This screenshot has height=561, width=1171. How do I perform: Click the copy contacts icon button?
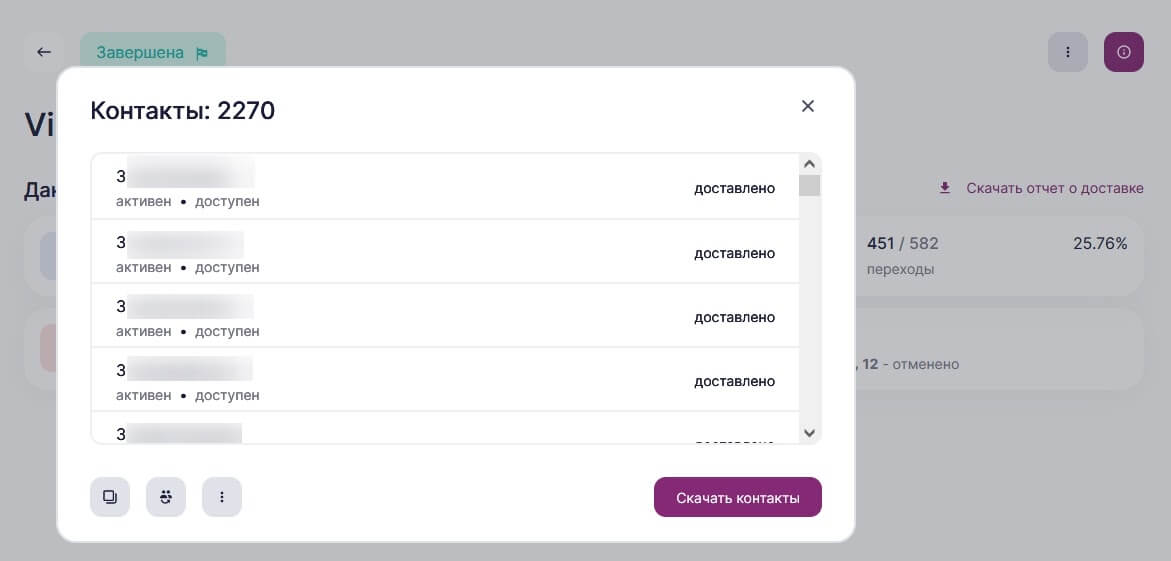pyautogui.click(x=110, y=497)
